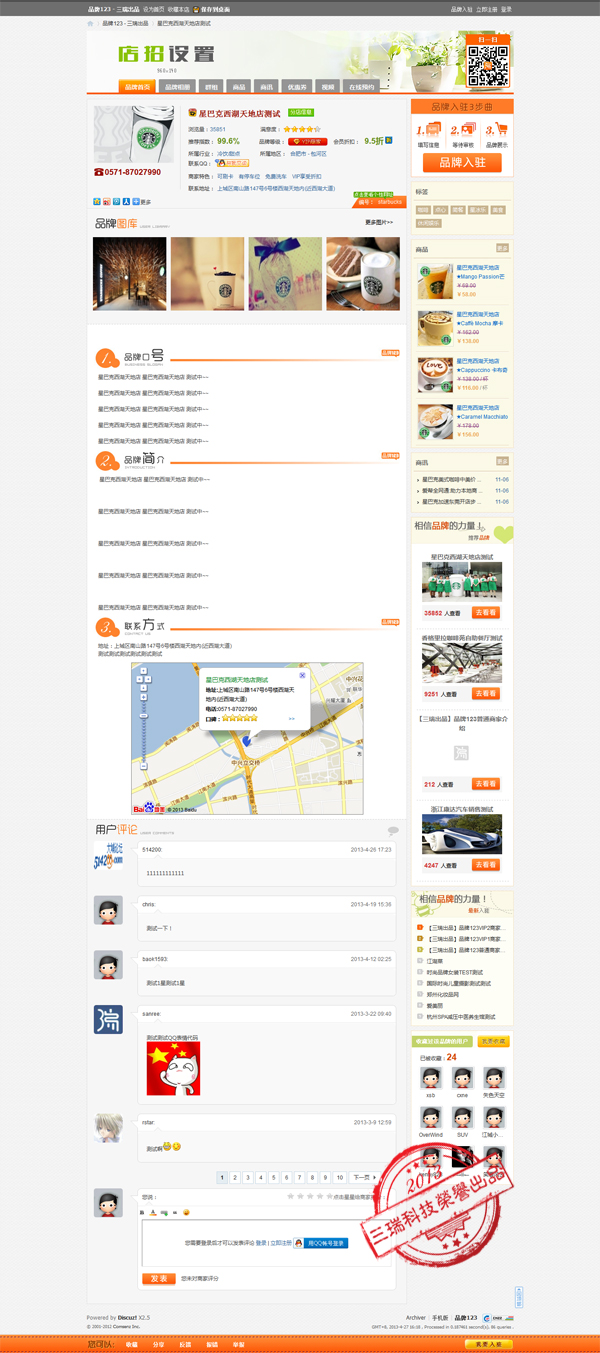Click 去看看 for brand with 9251 views
This screenshot has height=1353, width=600.
tap(486, 693)
